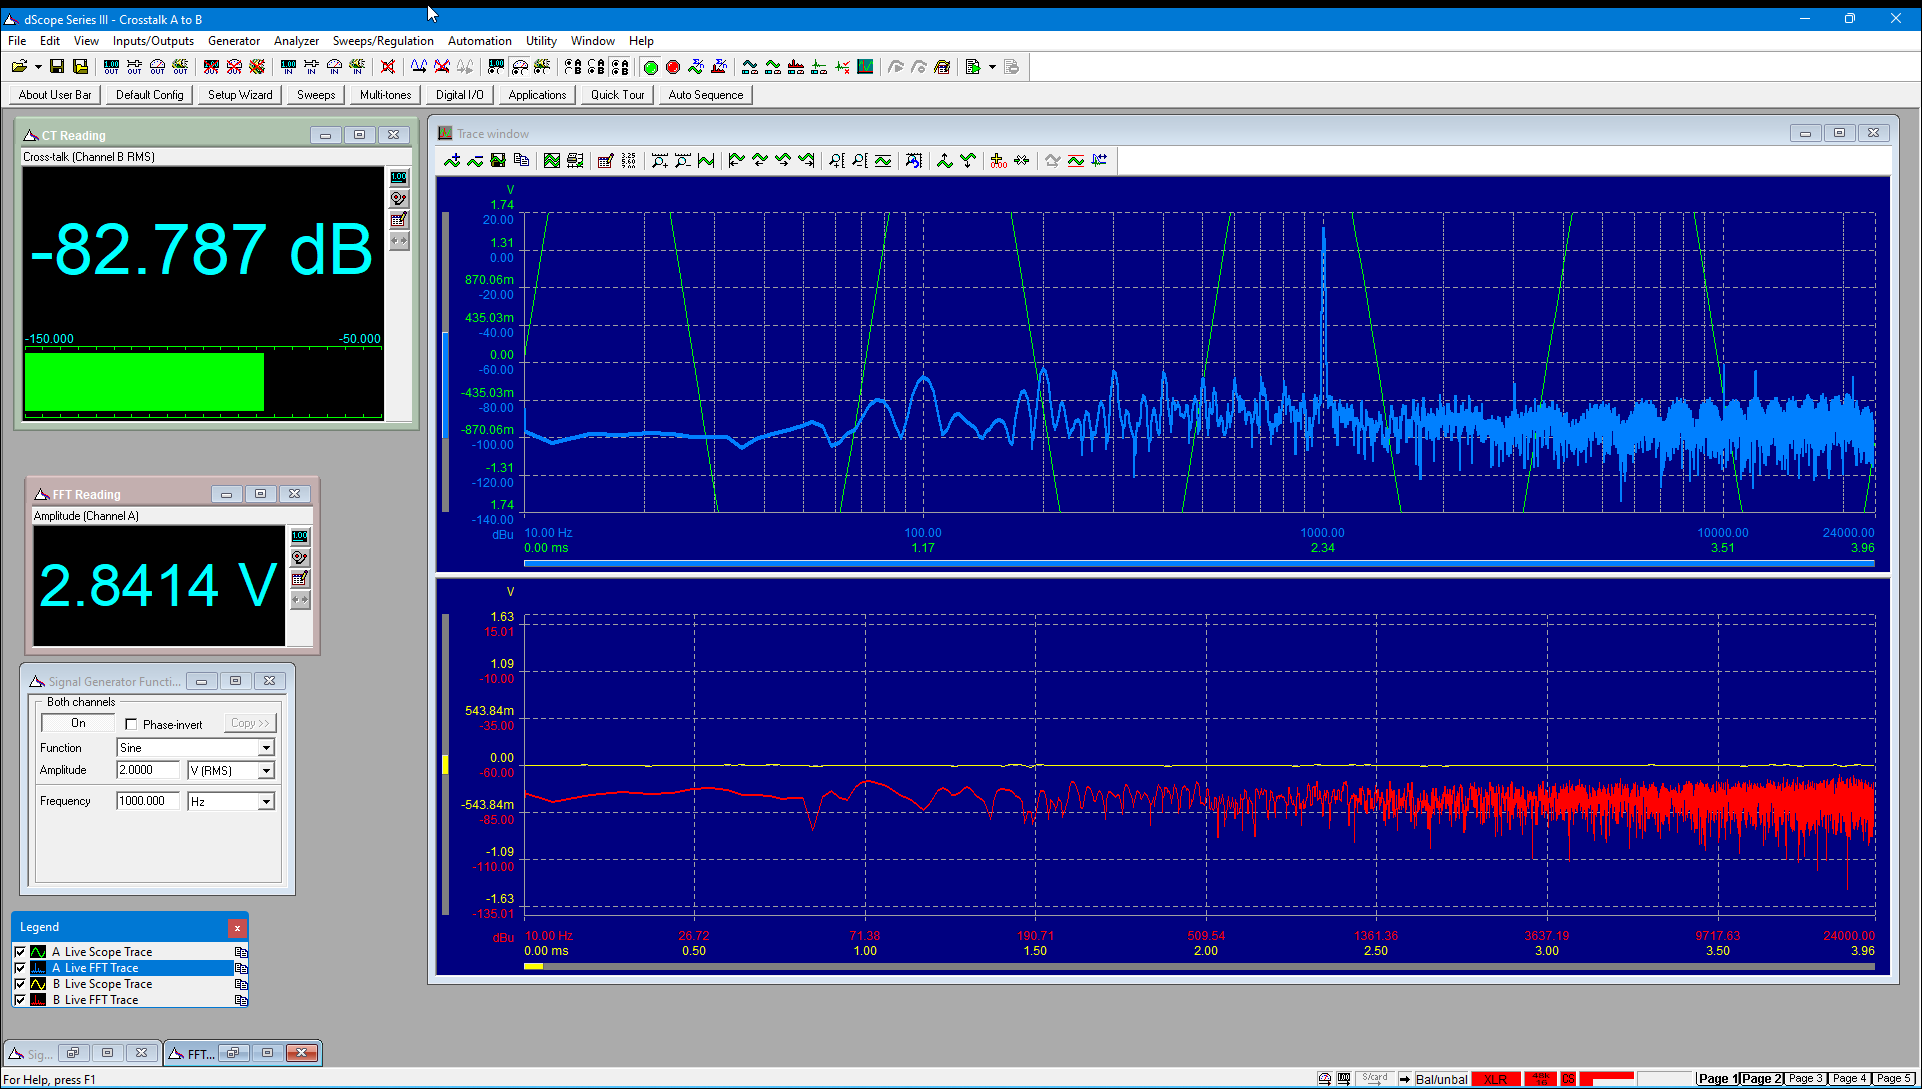The height and width of the screenshot is (1089, 1922).
Task: Uncheck B Live FFT Trace in Legend
Action: [x=20, y=1000]
